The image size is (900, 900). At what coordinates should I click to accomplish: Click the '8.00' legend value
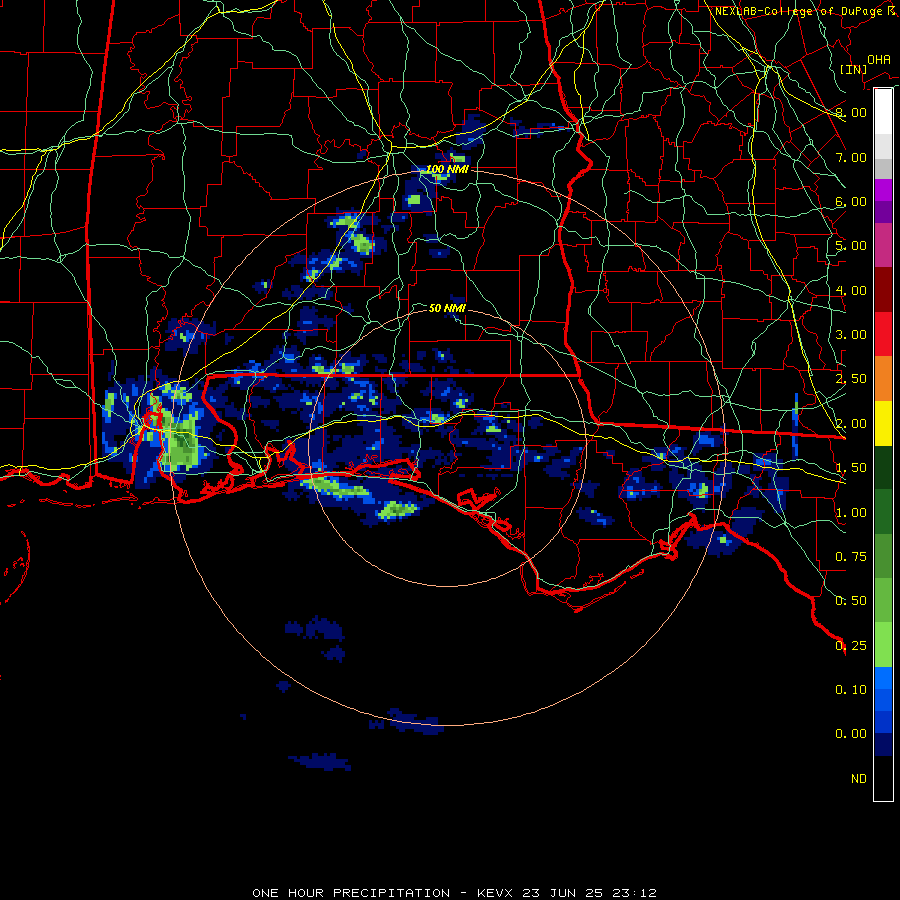[851, 112]
